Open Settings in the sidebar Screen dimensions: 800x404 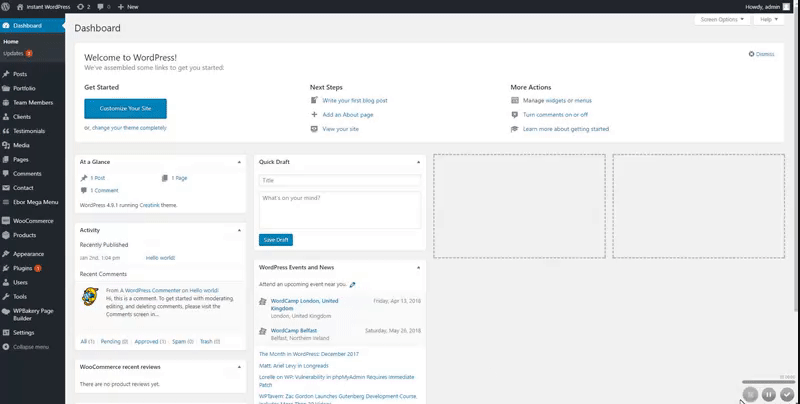point(23,333)
